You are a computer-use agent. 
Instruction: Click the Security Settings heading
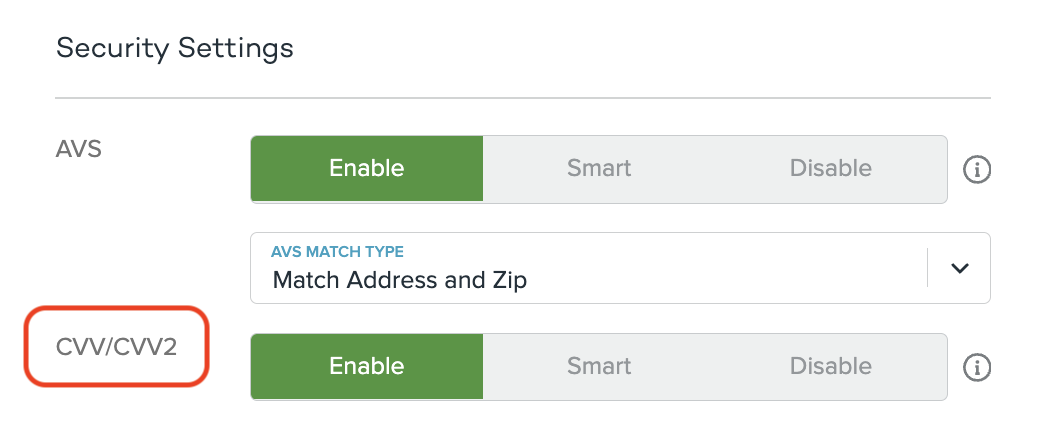point(175,48)
